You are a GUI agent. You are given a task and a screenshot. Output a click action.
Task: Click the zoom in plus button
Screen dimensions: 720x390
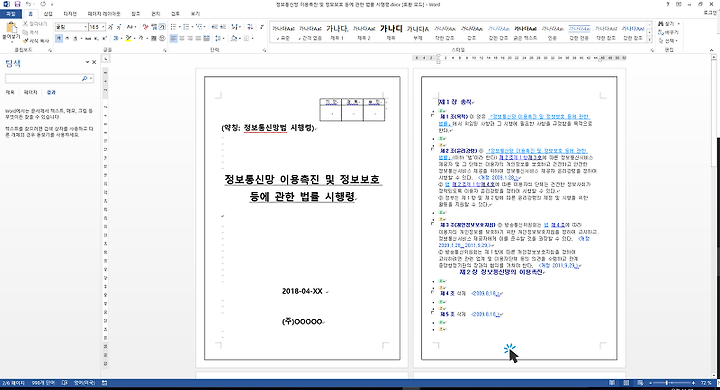(693, 383)
